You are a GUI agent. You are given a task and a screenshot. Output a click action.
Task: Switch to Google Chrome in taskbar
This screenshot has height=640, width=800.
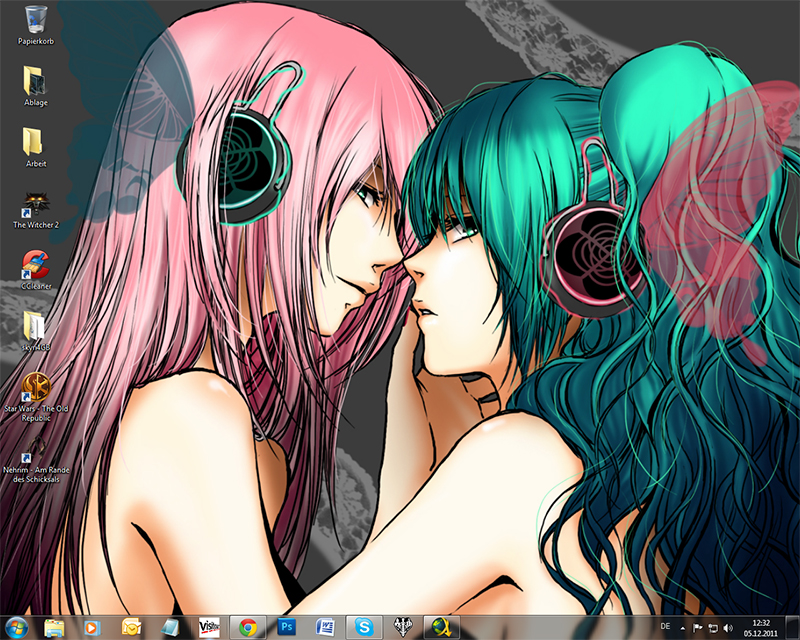click(248, 627)
